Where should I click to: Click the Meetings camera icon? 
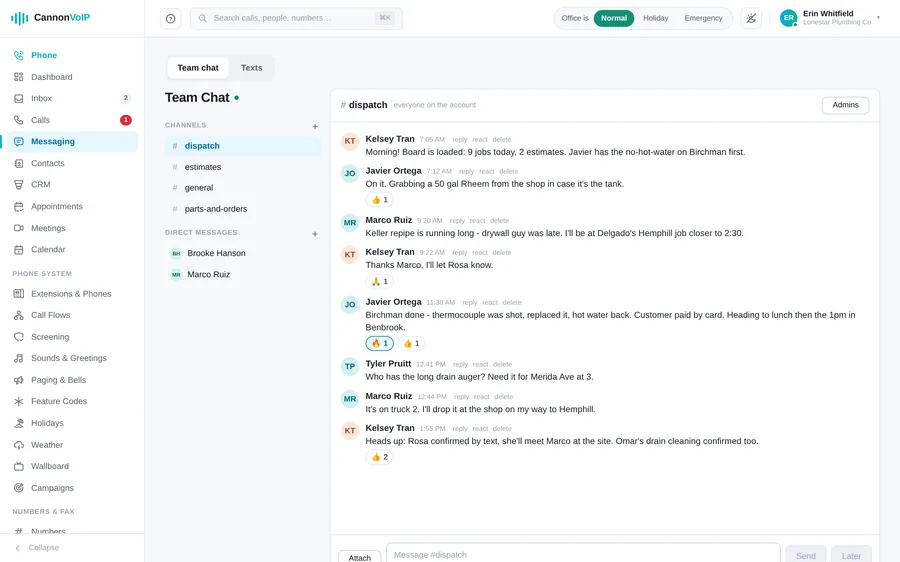point(19,228)
